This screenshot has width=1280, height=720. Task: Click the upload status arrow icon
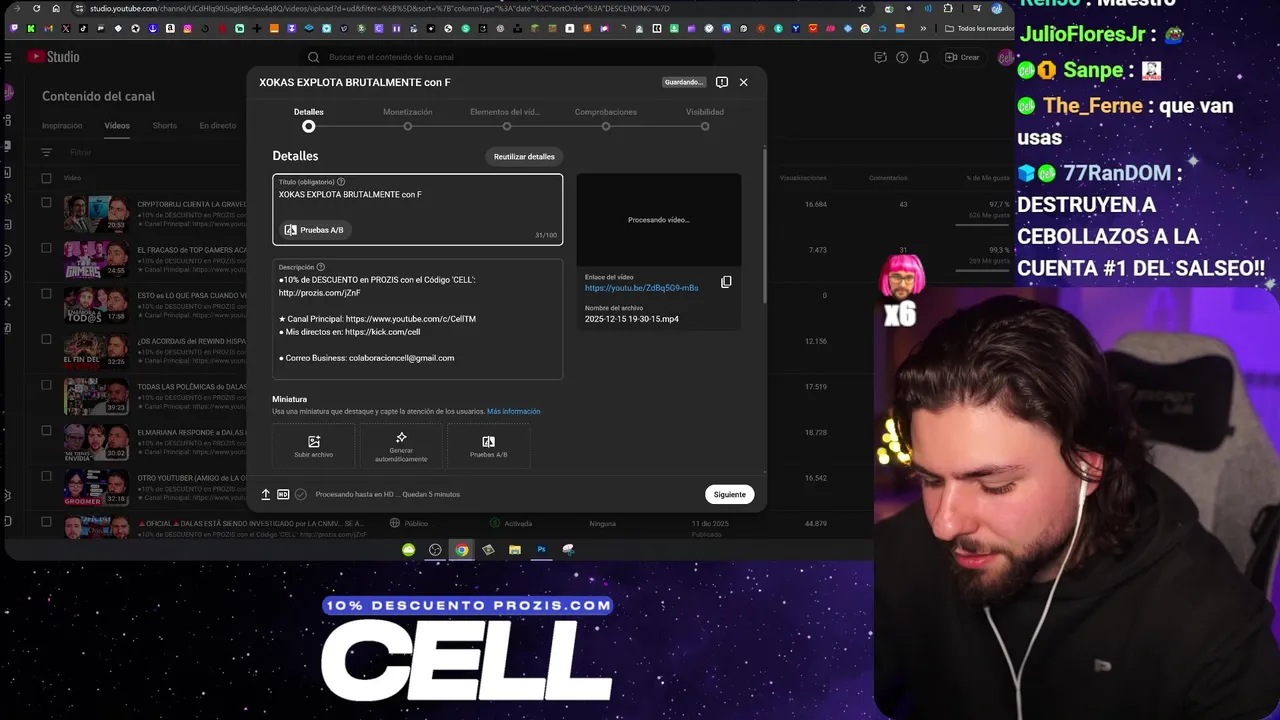266,494
